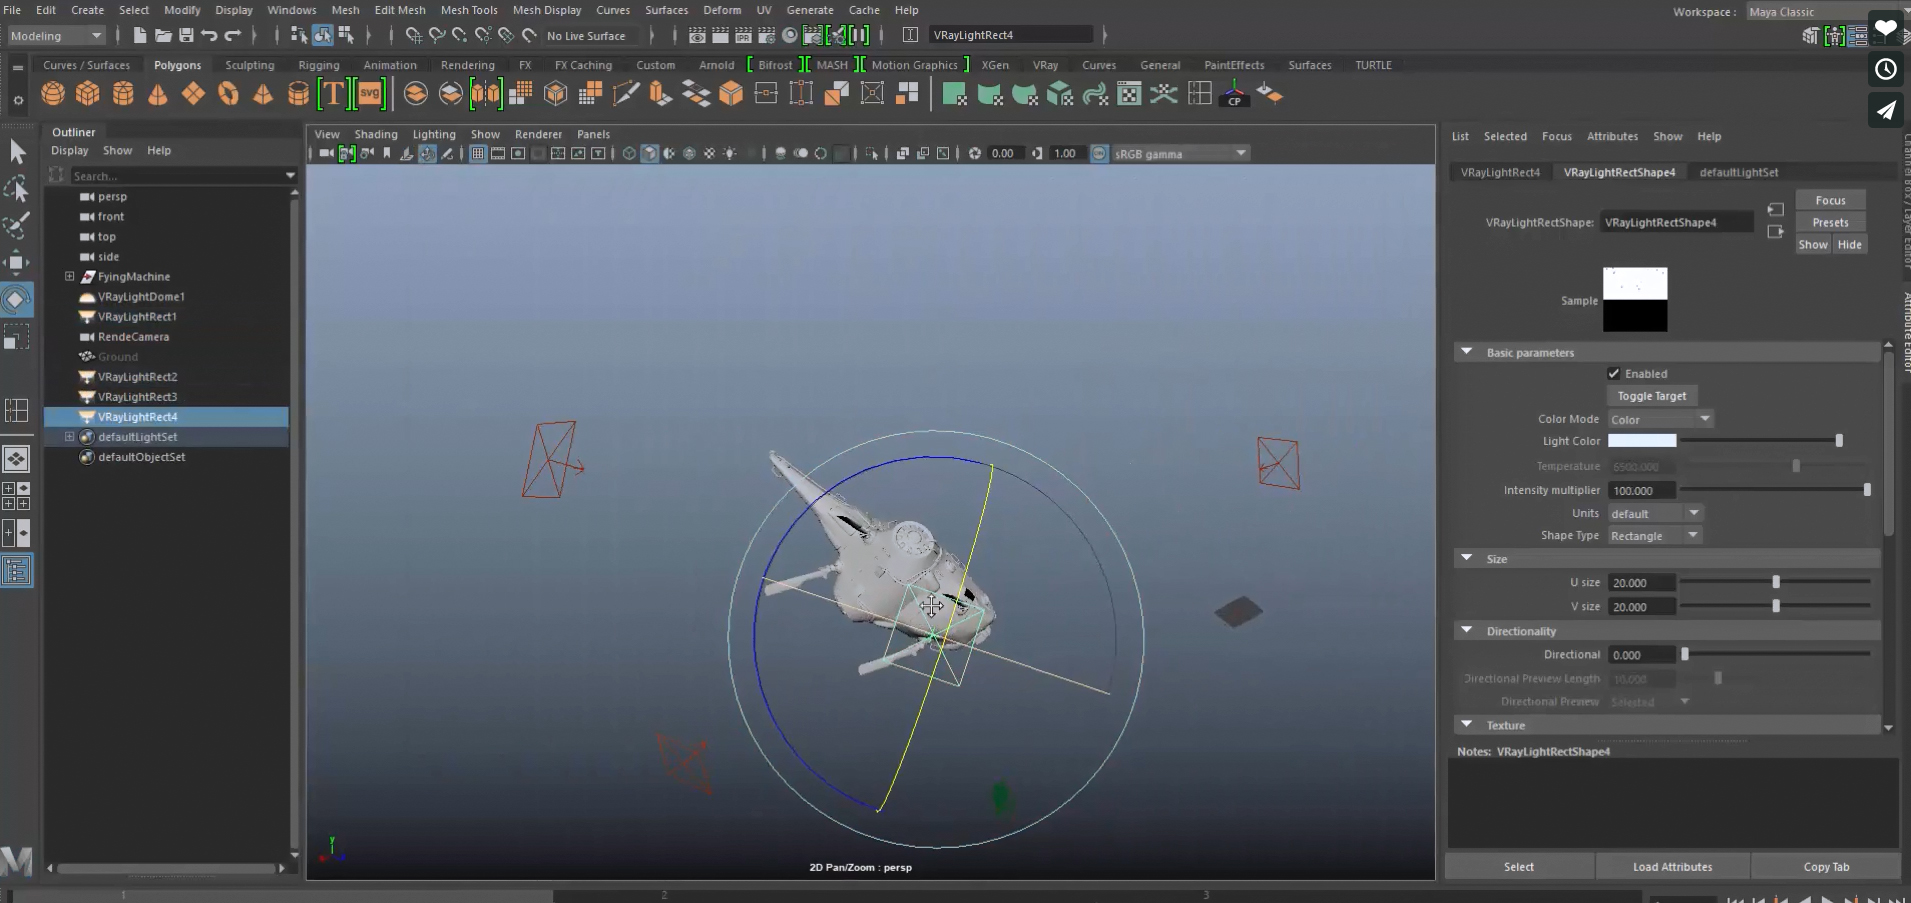The height and width of the screenshot is (903, 1911).
Task: Select the Polygon Sphere creation icon
Action: pos(52,93)
